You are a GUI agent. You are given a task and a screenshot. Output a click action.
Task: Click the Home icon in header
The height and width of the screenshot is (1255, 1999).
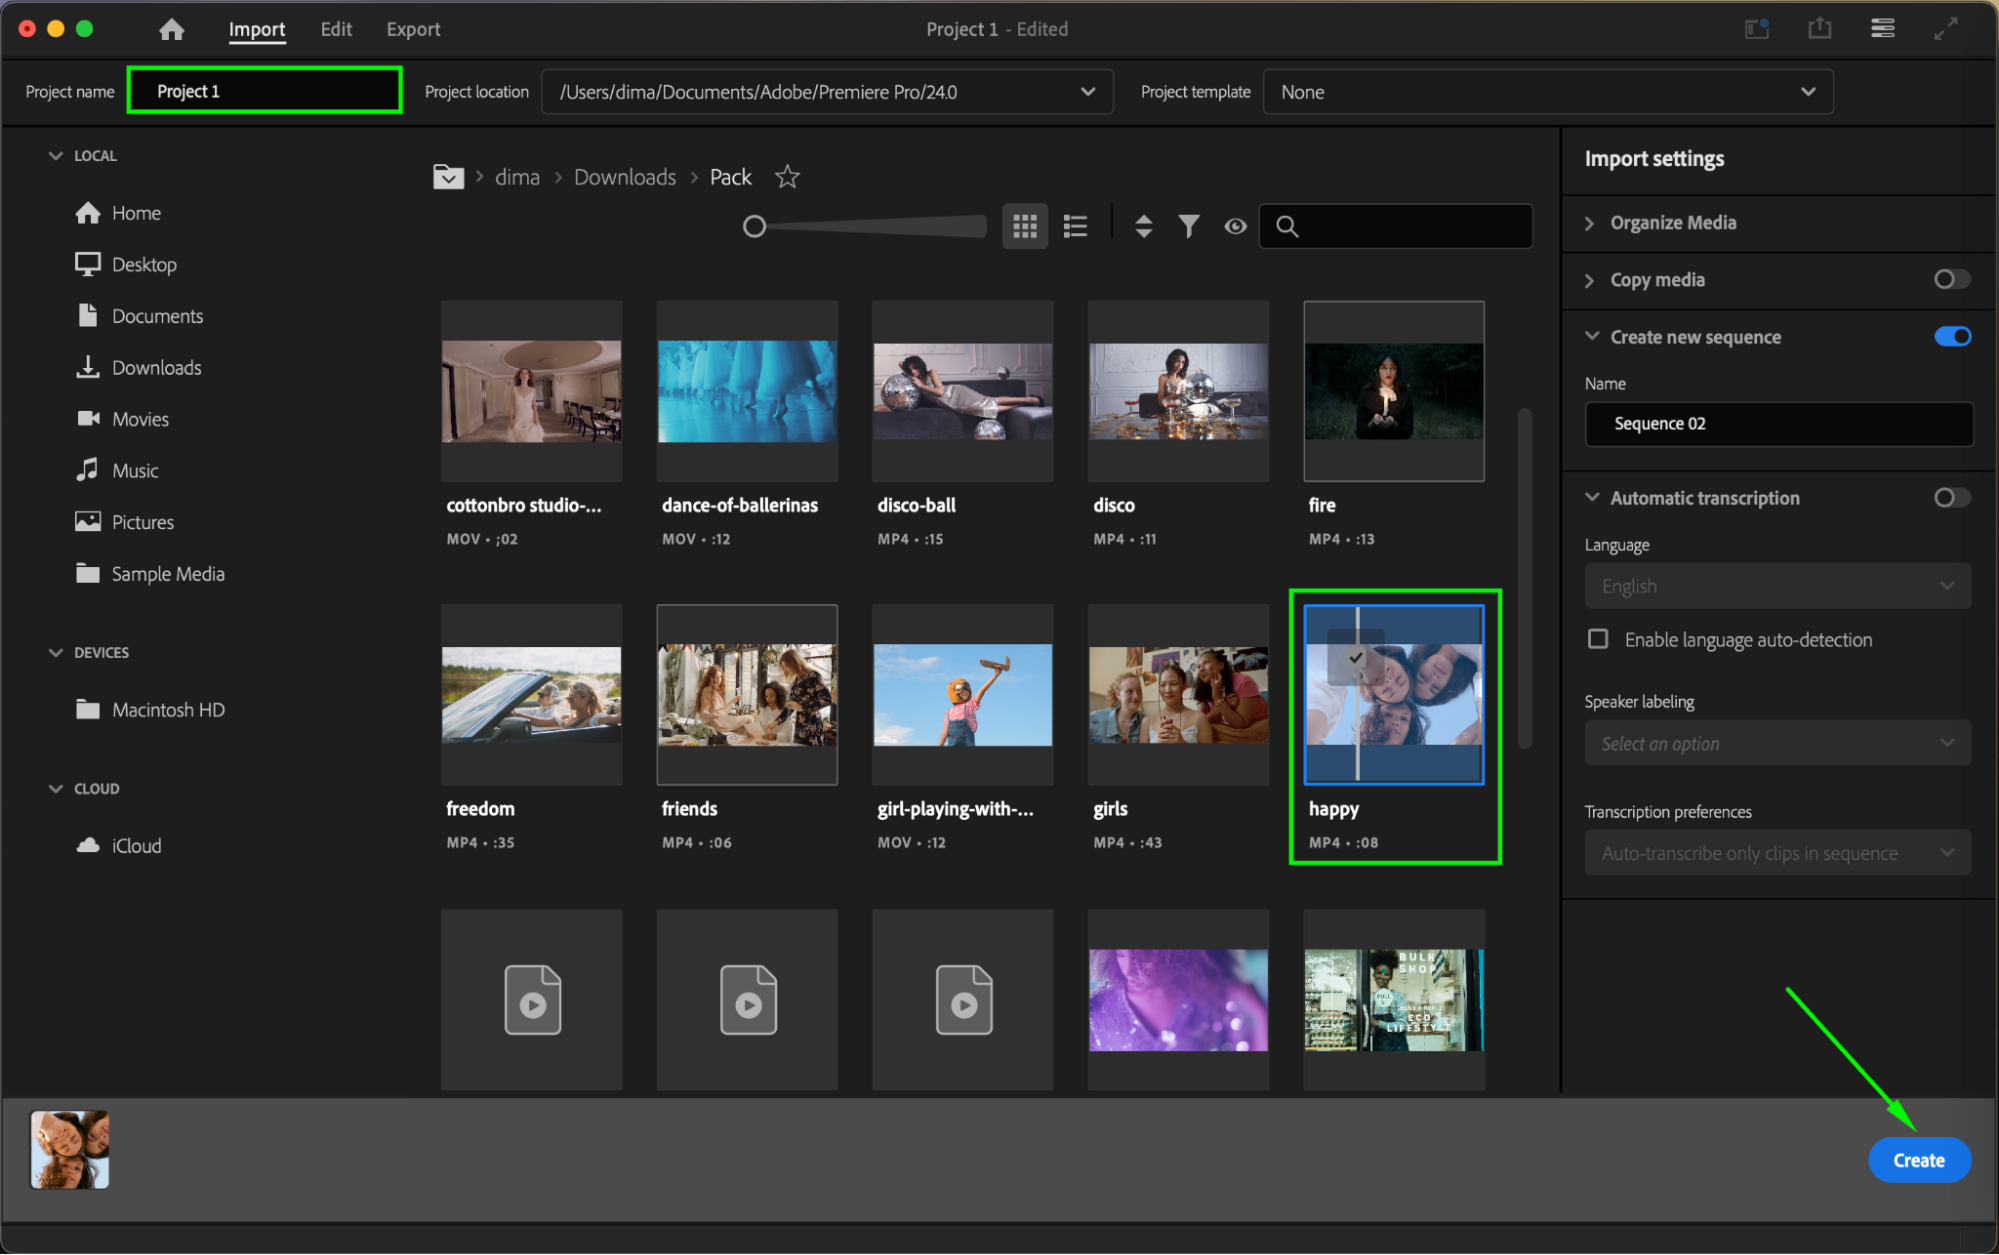click(171, 29)
